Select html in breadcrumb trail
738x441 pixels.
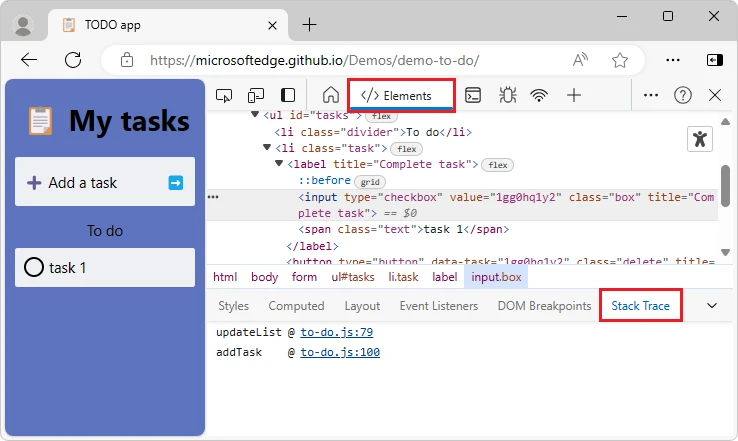coord(225,277)
